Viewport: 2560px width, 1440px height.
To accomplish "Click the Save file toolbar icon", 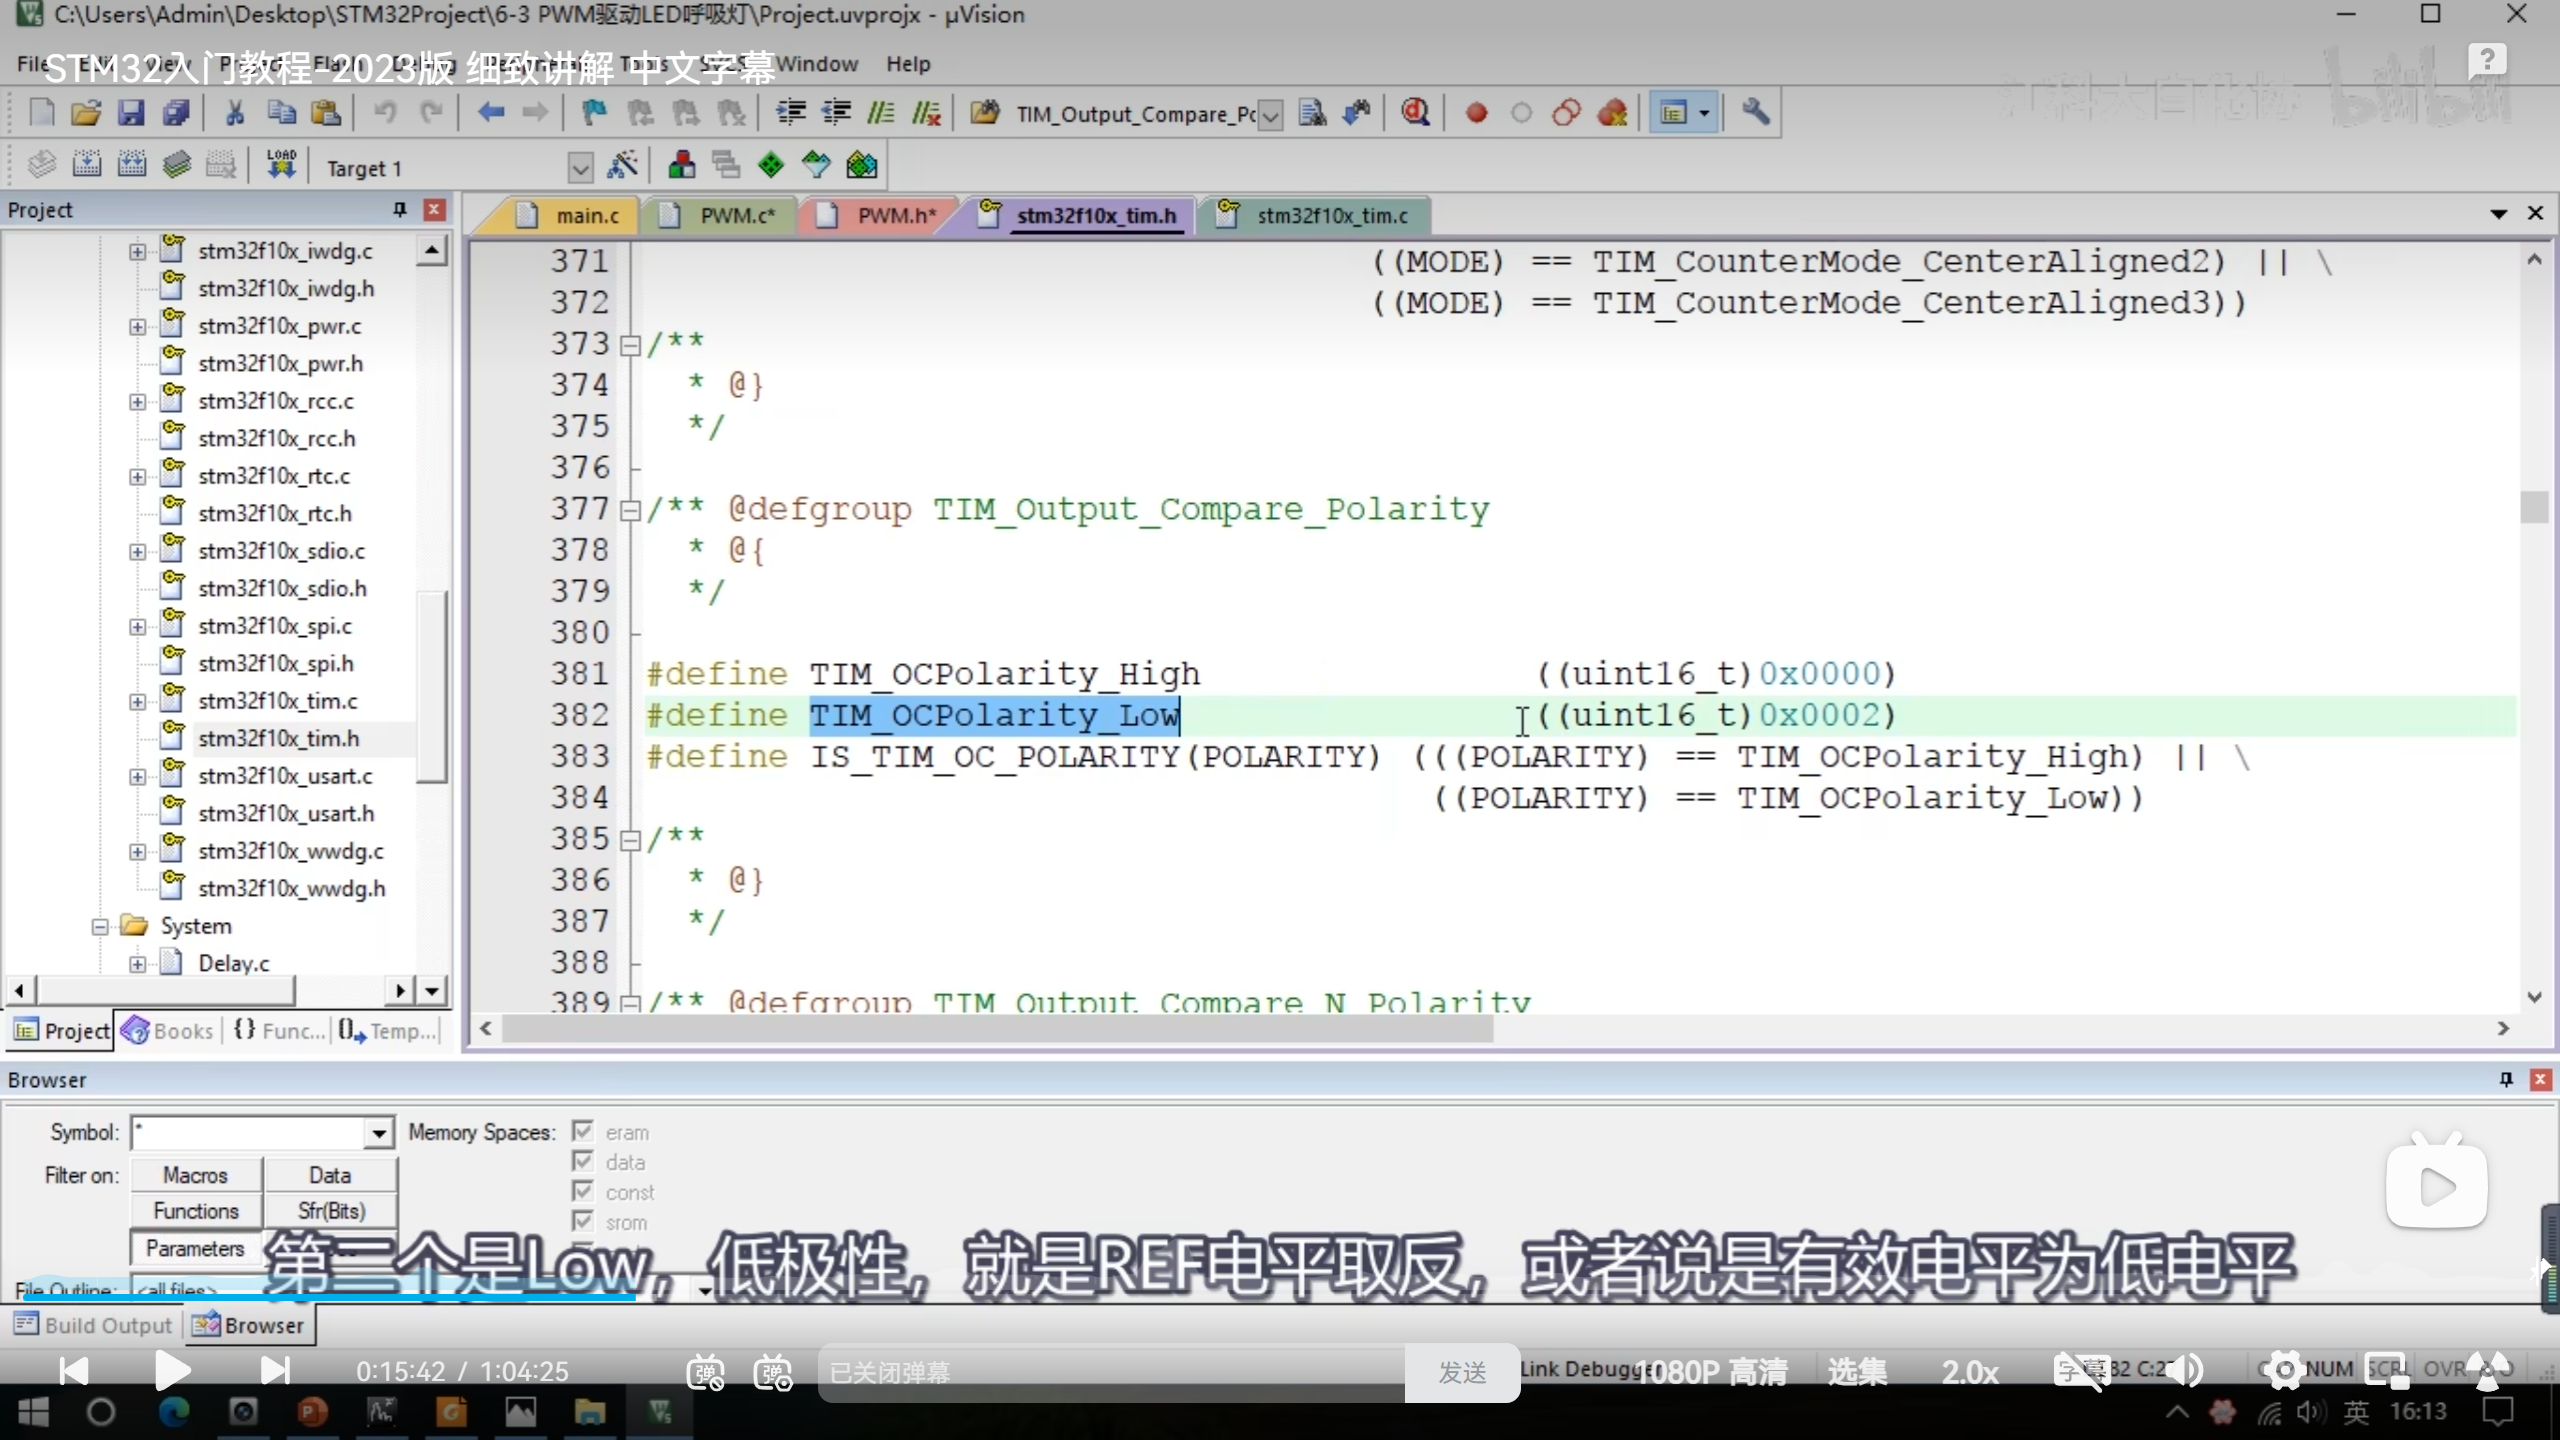I will pos(131,113).
